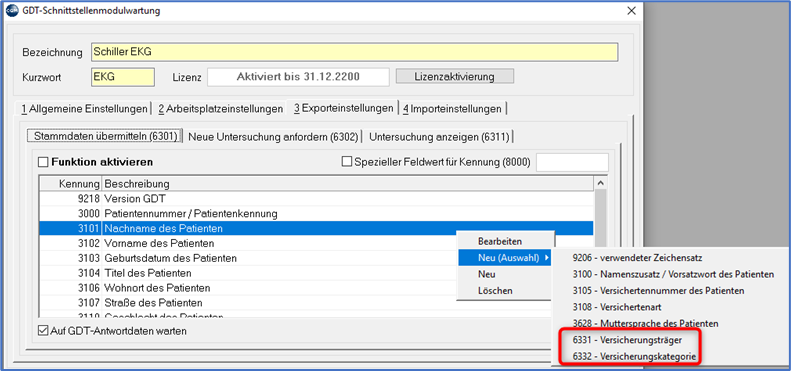
Task: Click the Lizenzaktivierung button
Action: coord(455,77)
